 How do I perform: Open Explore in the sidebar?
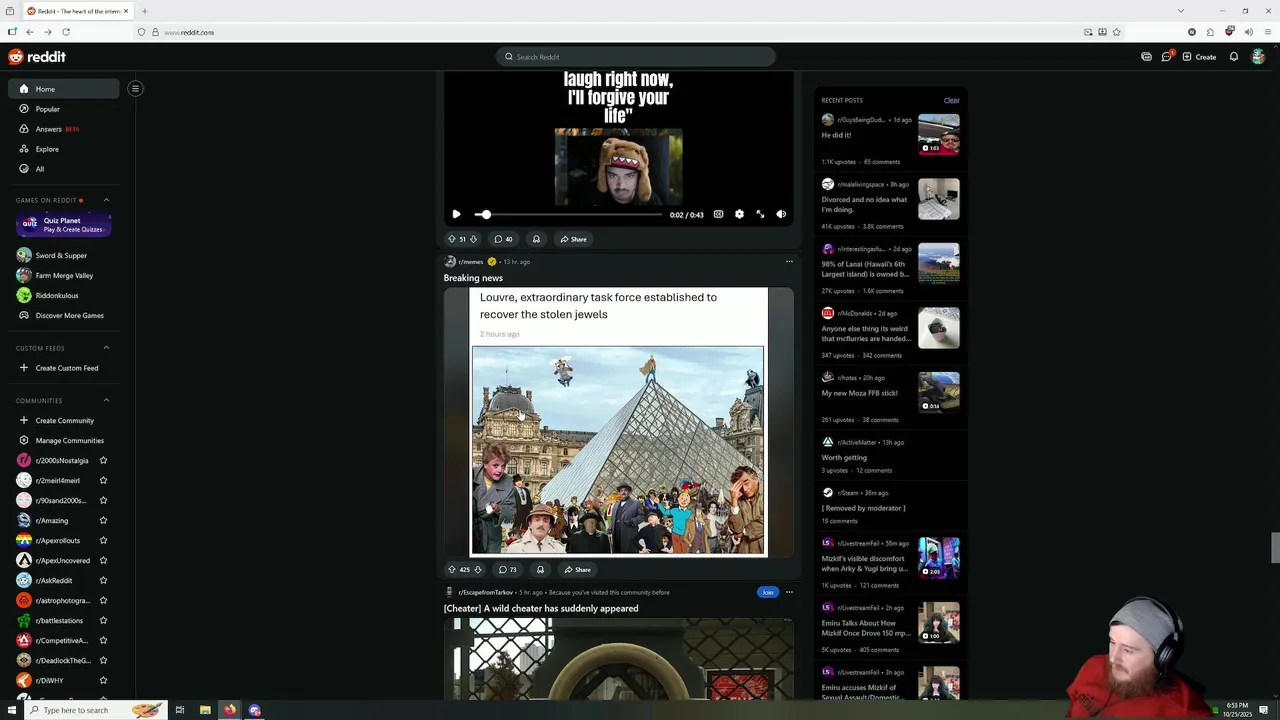64,149
